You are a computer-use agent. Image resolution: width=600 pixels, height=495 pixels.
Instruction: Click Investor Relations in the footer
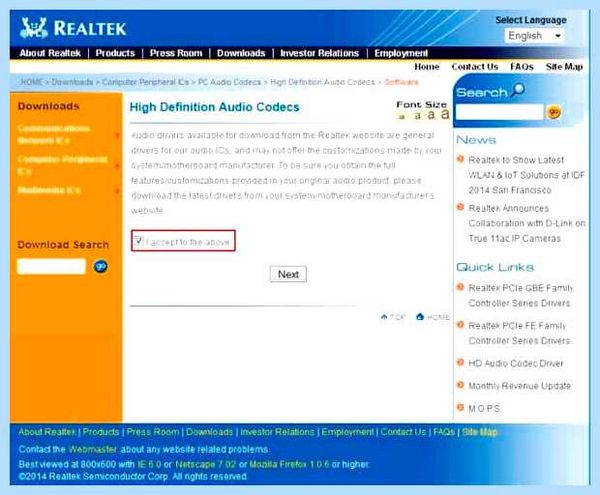click(x=277, y=432)
